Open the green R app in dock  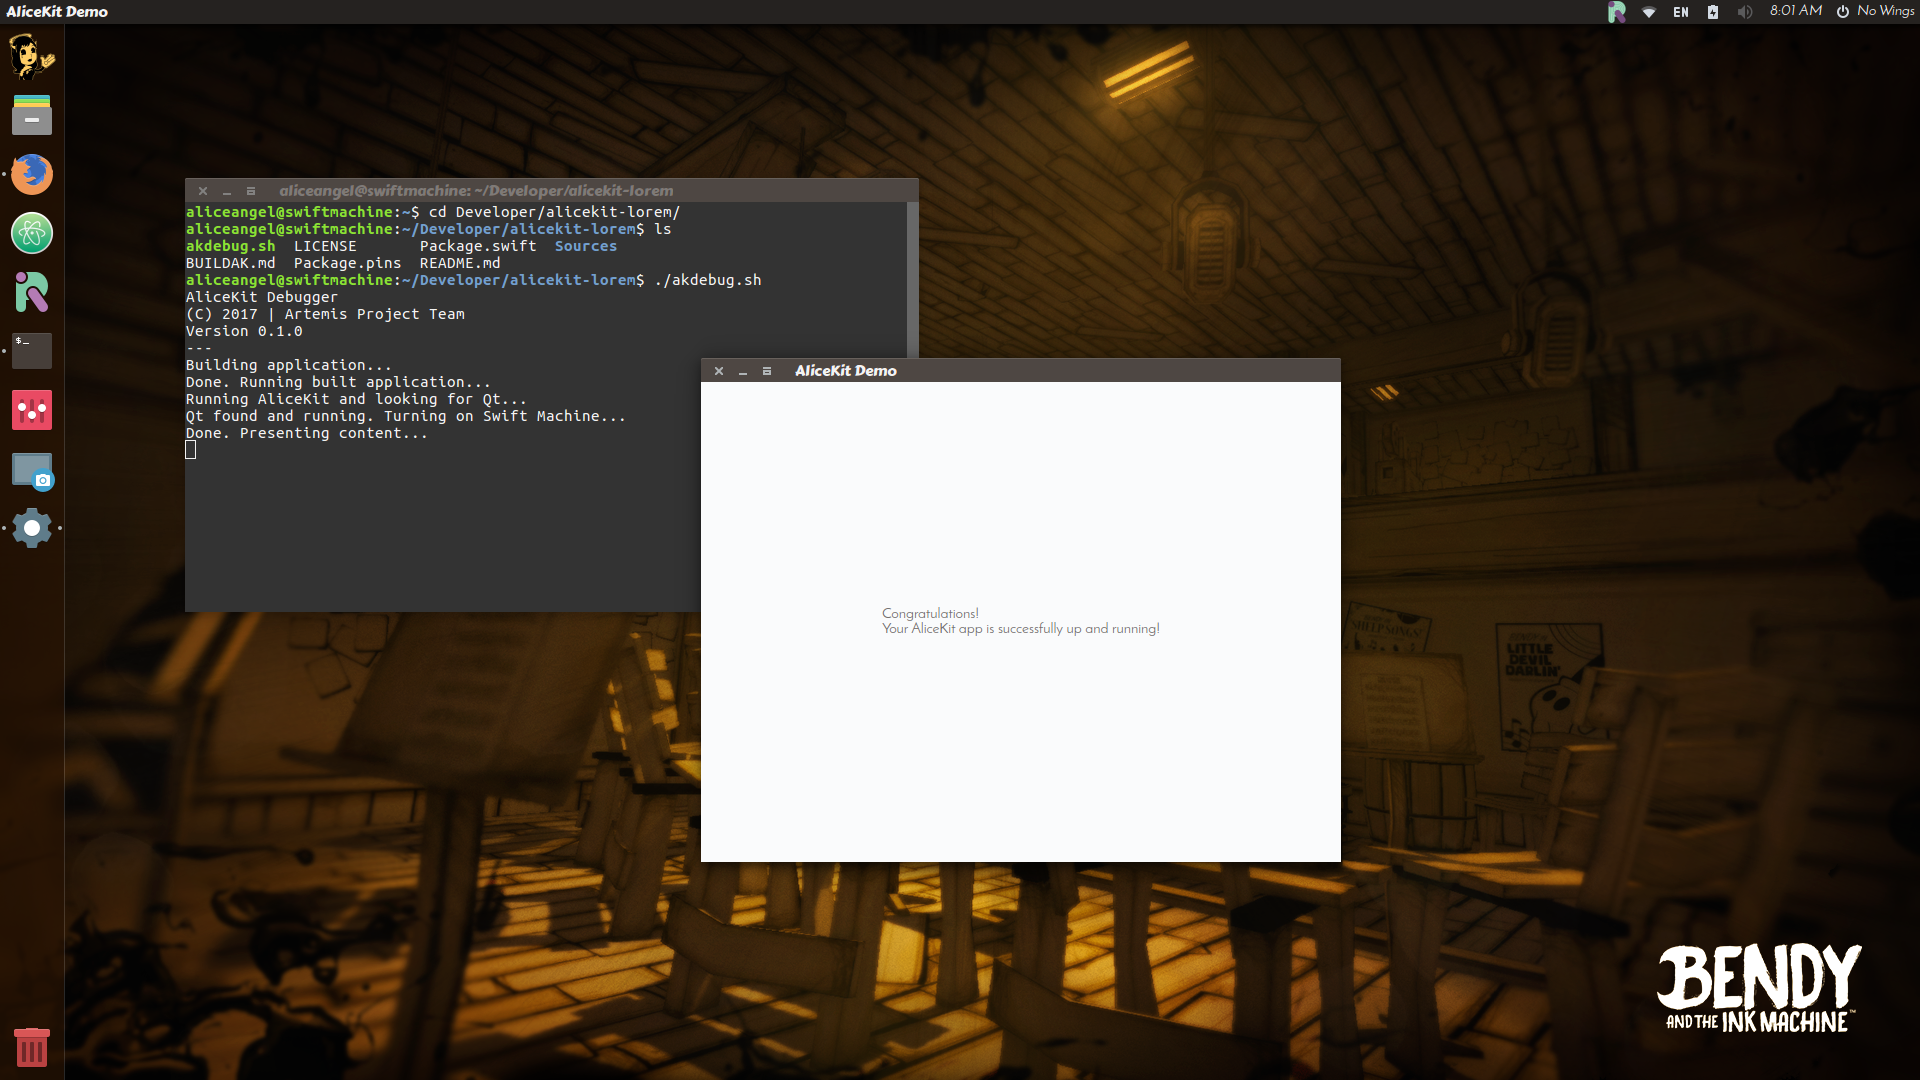click(x=31, y=292)
